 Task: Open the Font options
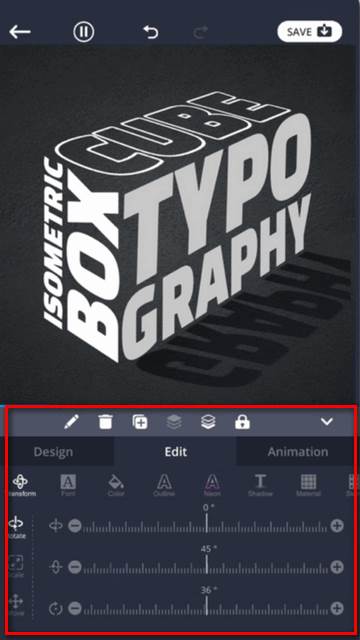coord(68,485)
